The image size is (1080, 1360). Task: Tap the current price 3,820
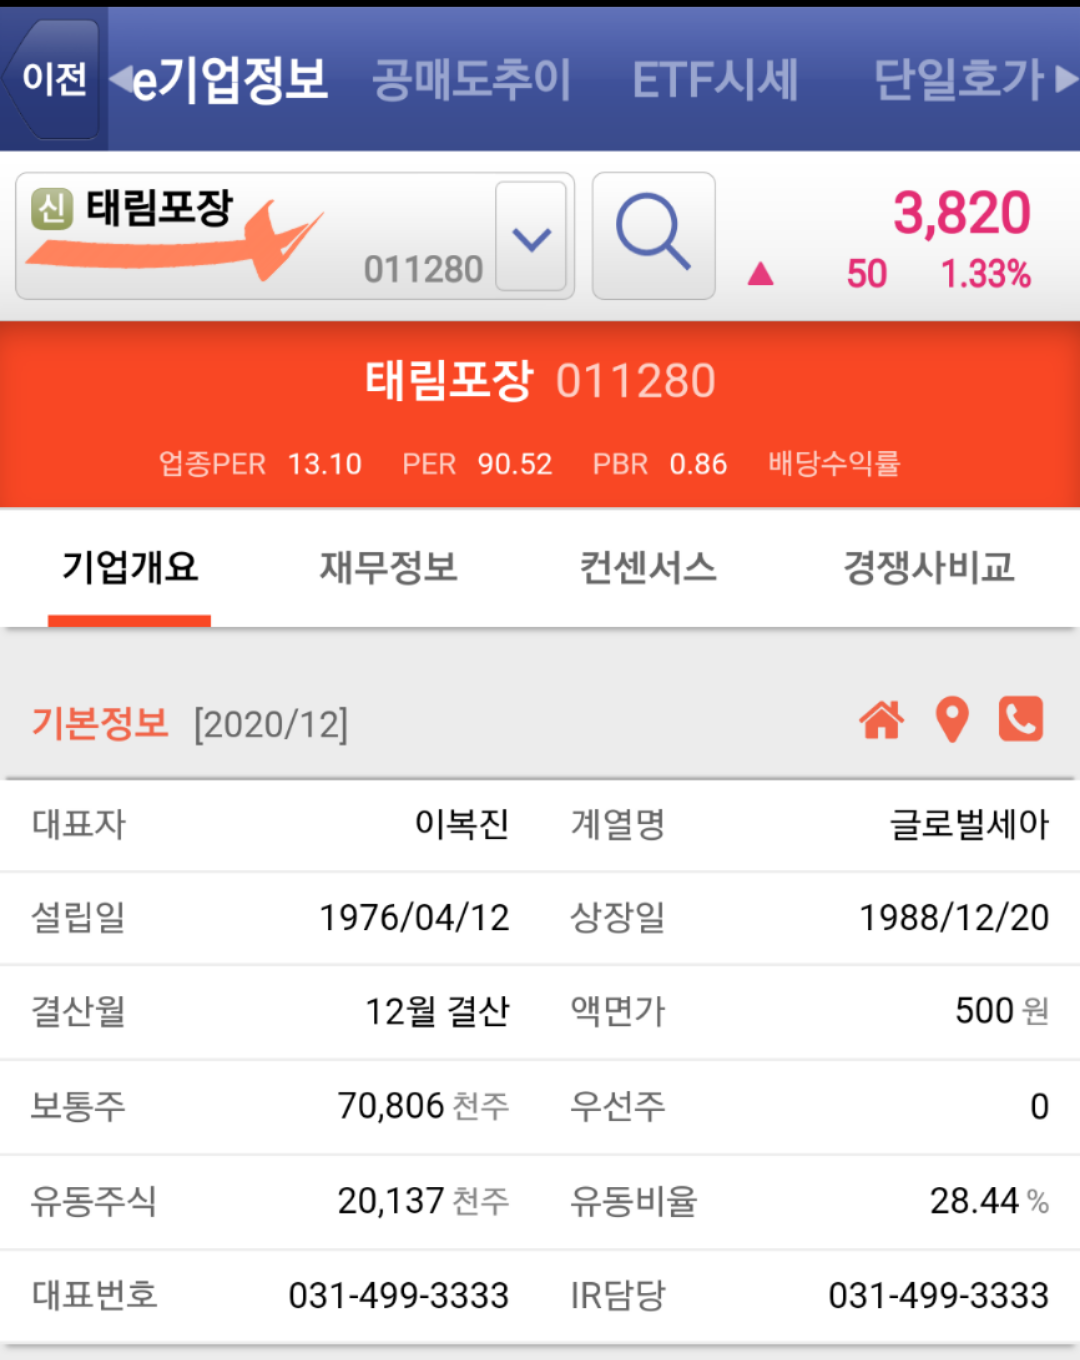pos(961,213)
